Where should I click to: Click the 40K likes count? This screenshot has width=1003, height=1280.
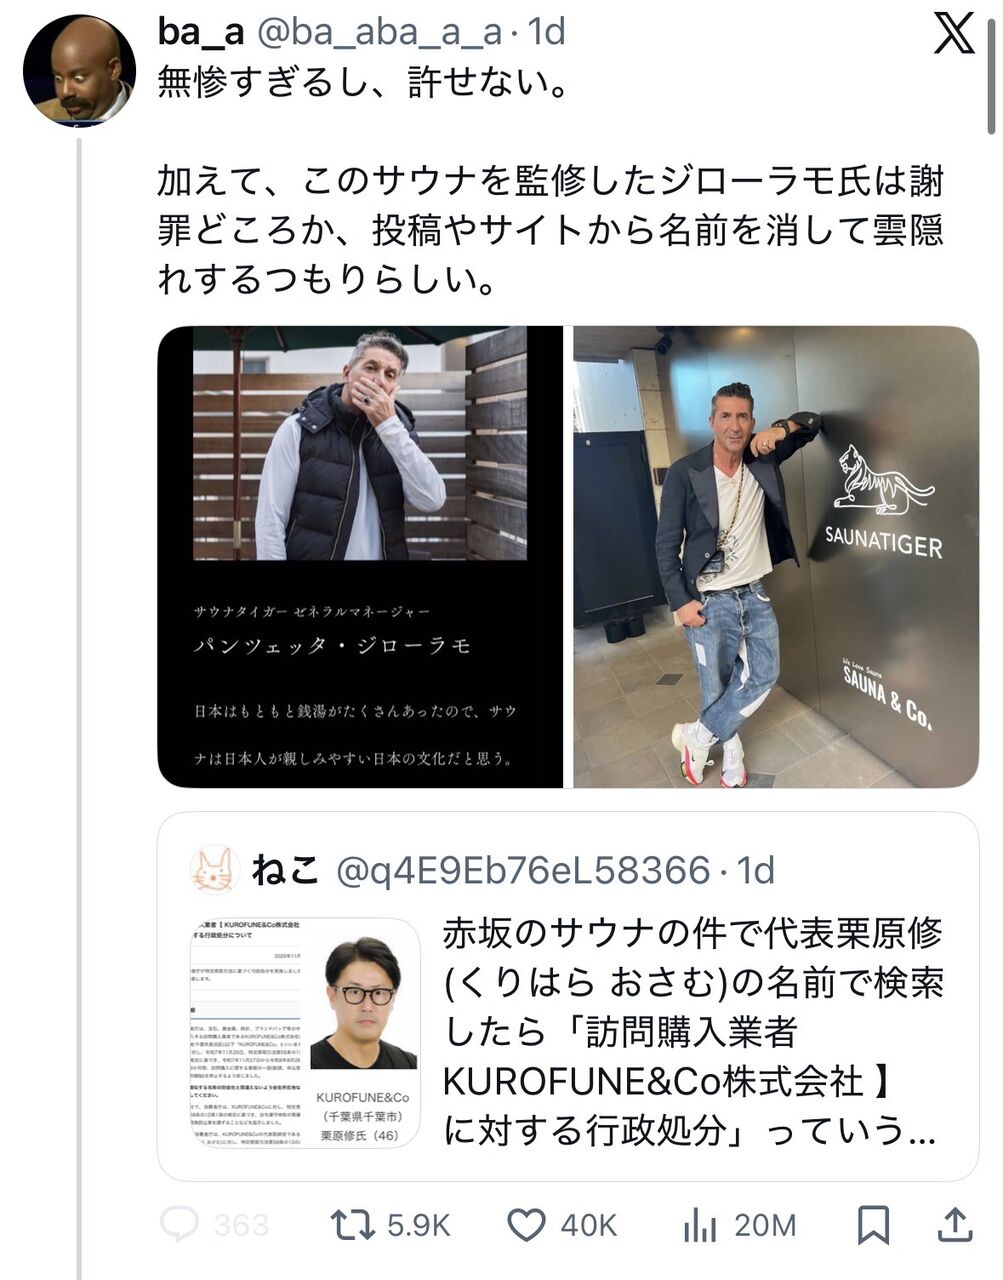point(588,1225)
